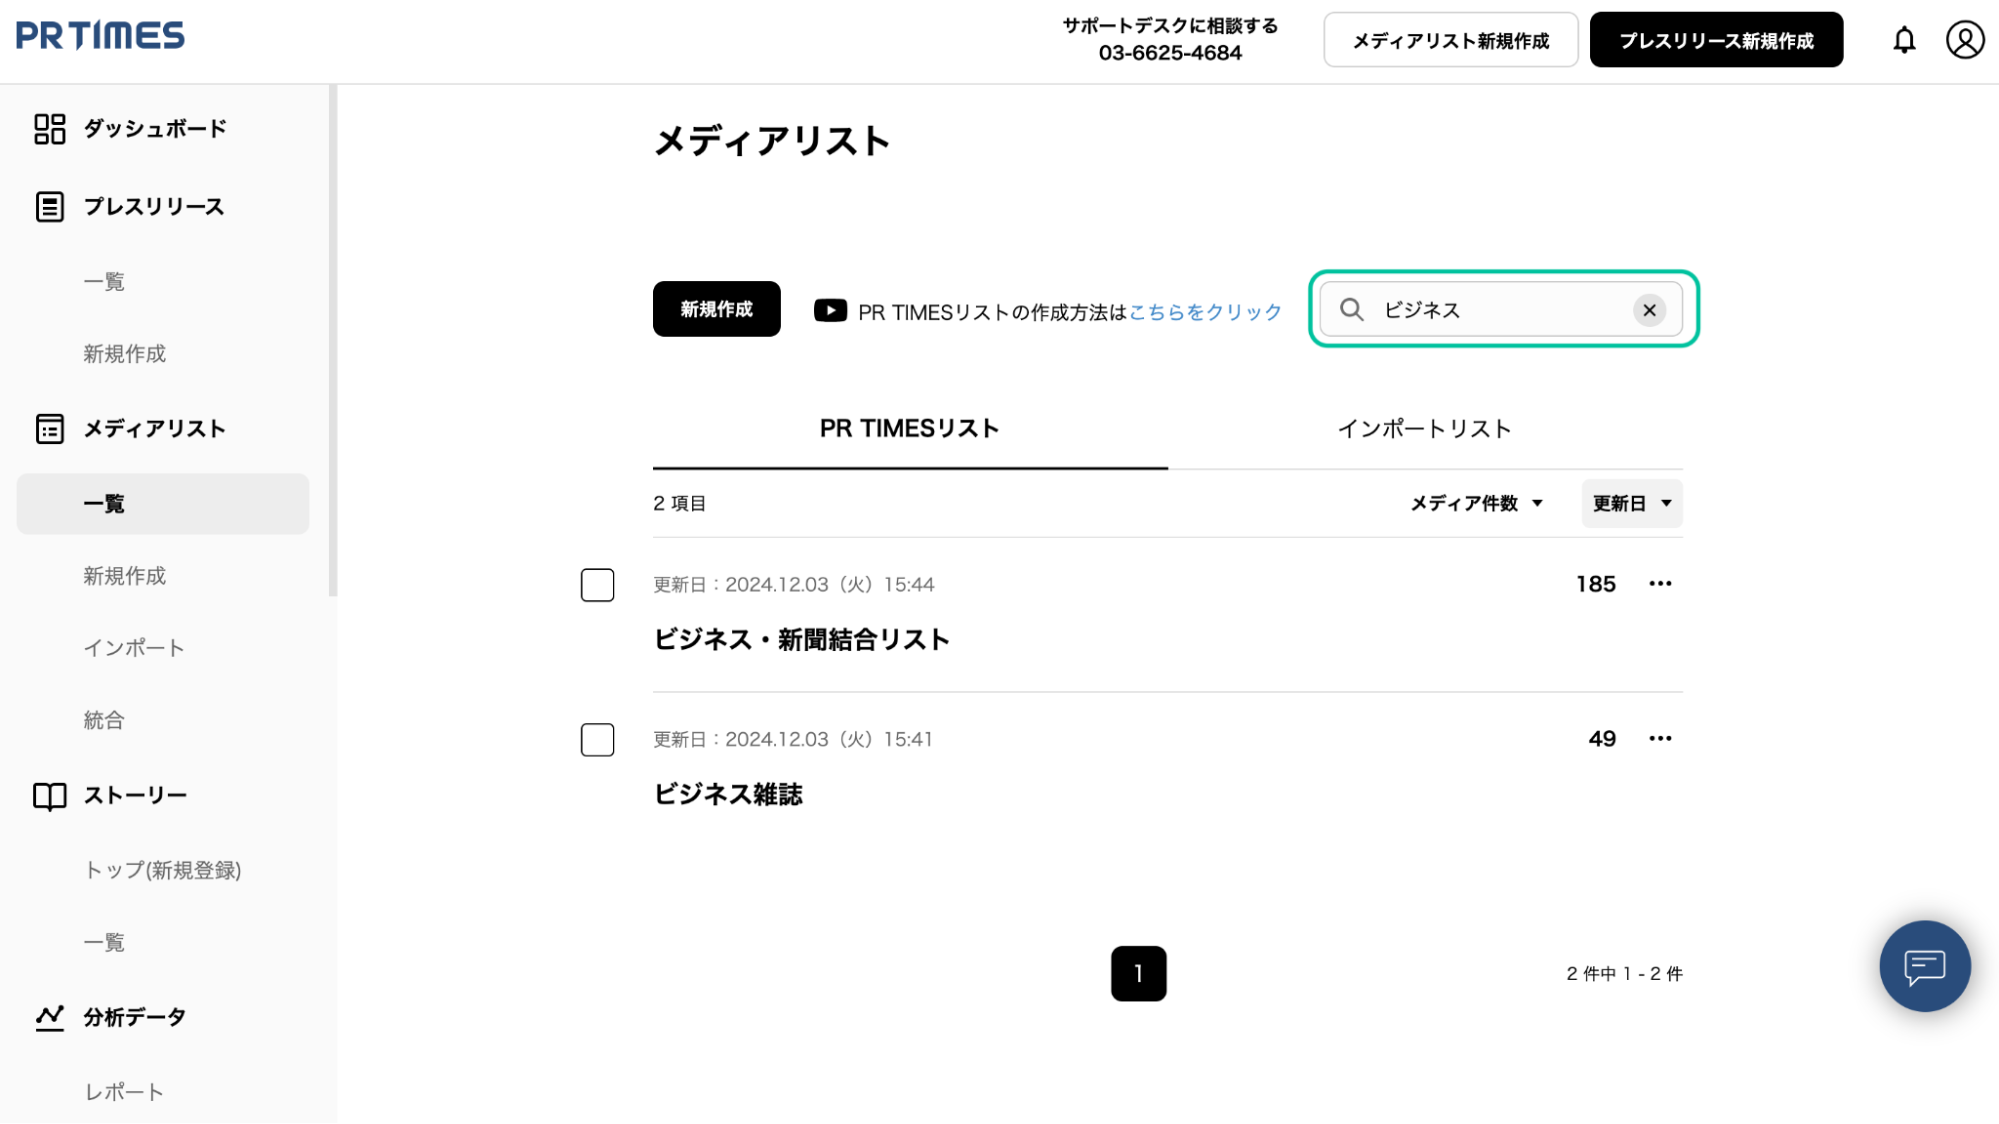Switch to the インポートリスト tab
1999x1124 pixels.
[1424, 429]
